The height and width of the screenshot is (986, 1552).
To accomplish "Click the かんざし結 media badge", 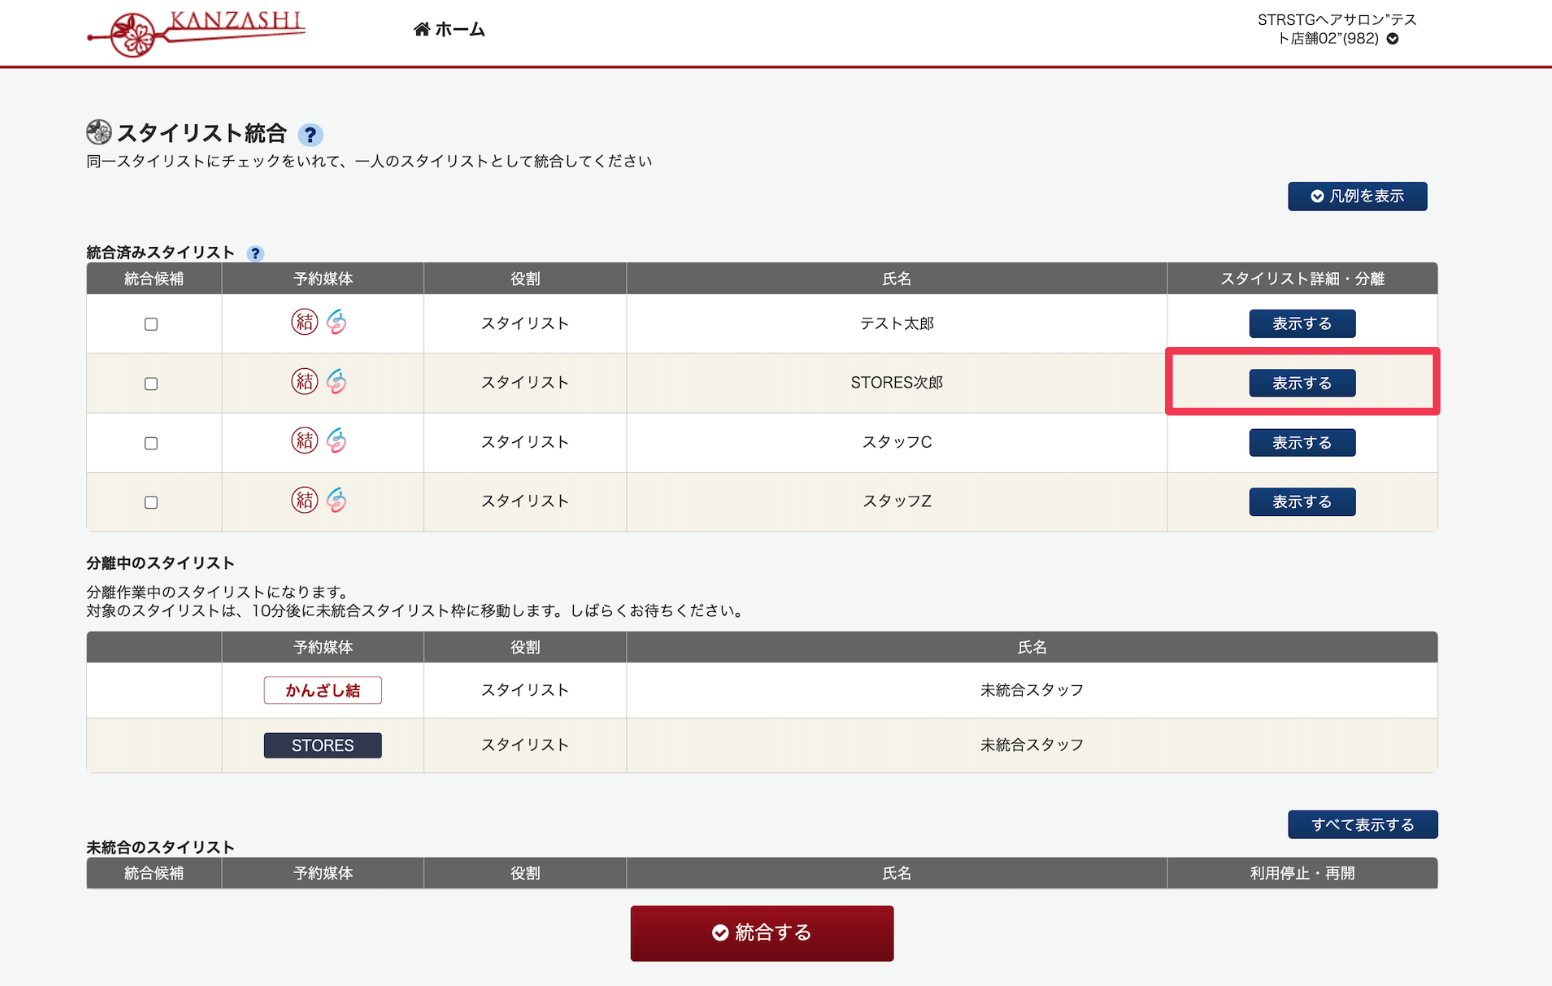I will click(x=322, y=690).
